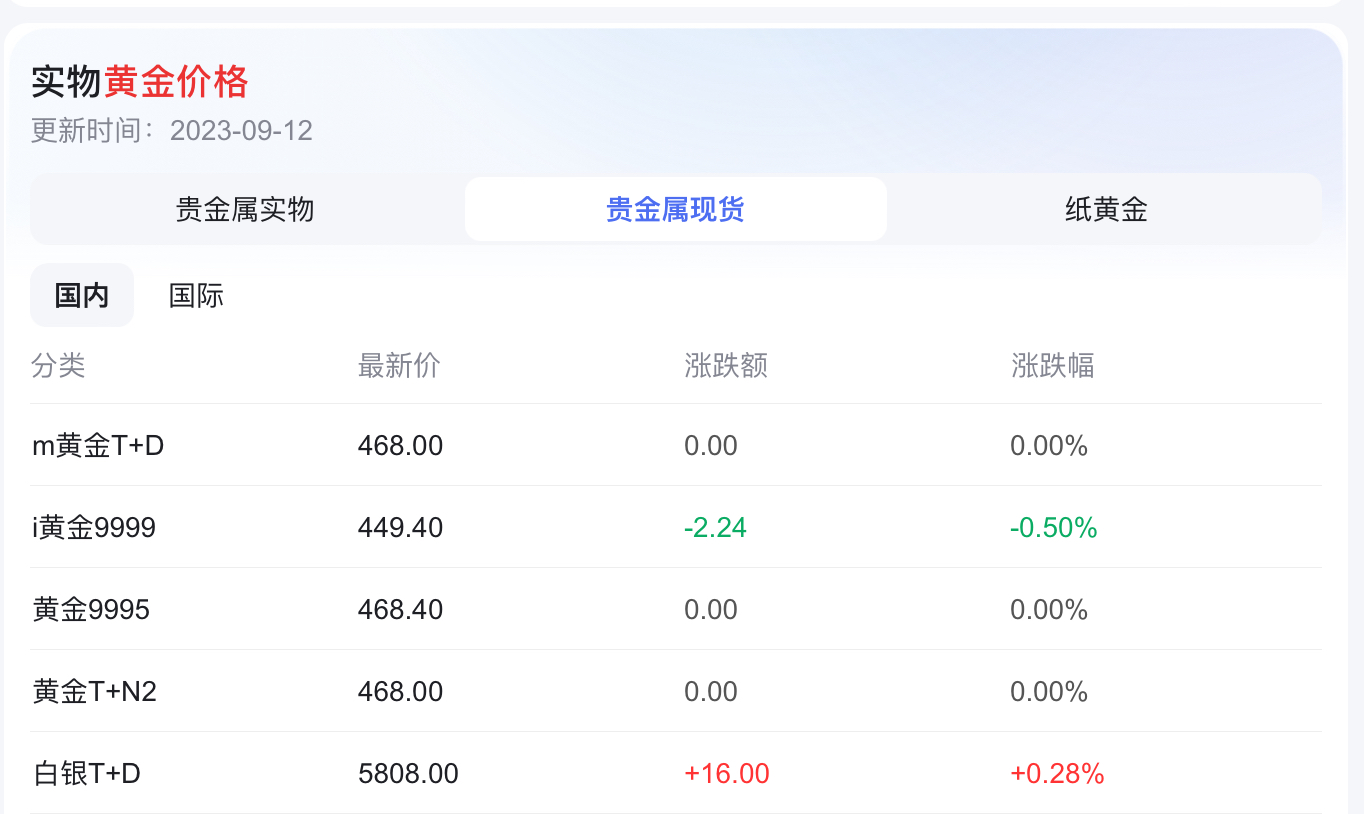Click the 黄金T+N2 category name
The width and height of the screenshot is (1364, 814).
95,691
